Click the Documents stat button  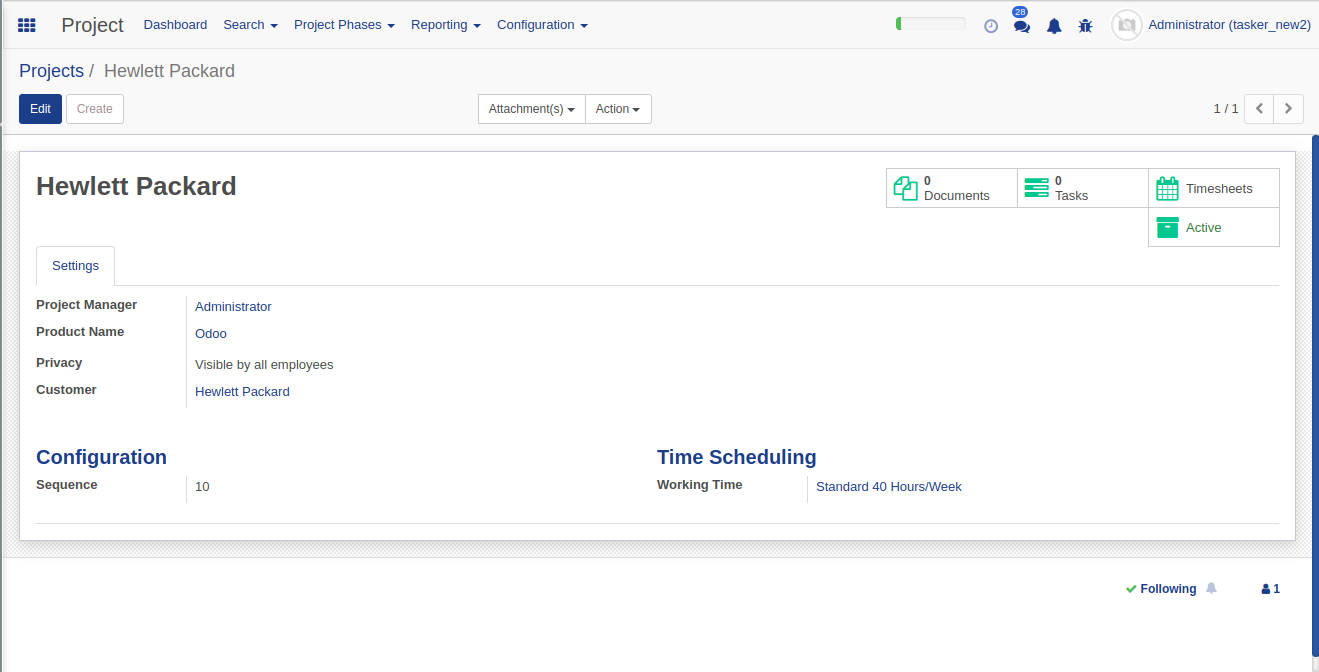tap(952, 188)
